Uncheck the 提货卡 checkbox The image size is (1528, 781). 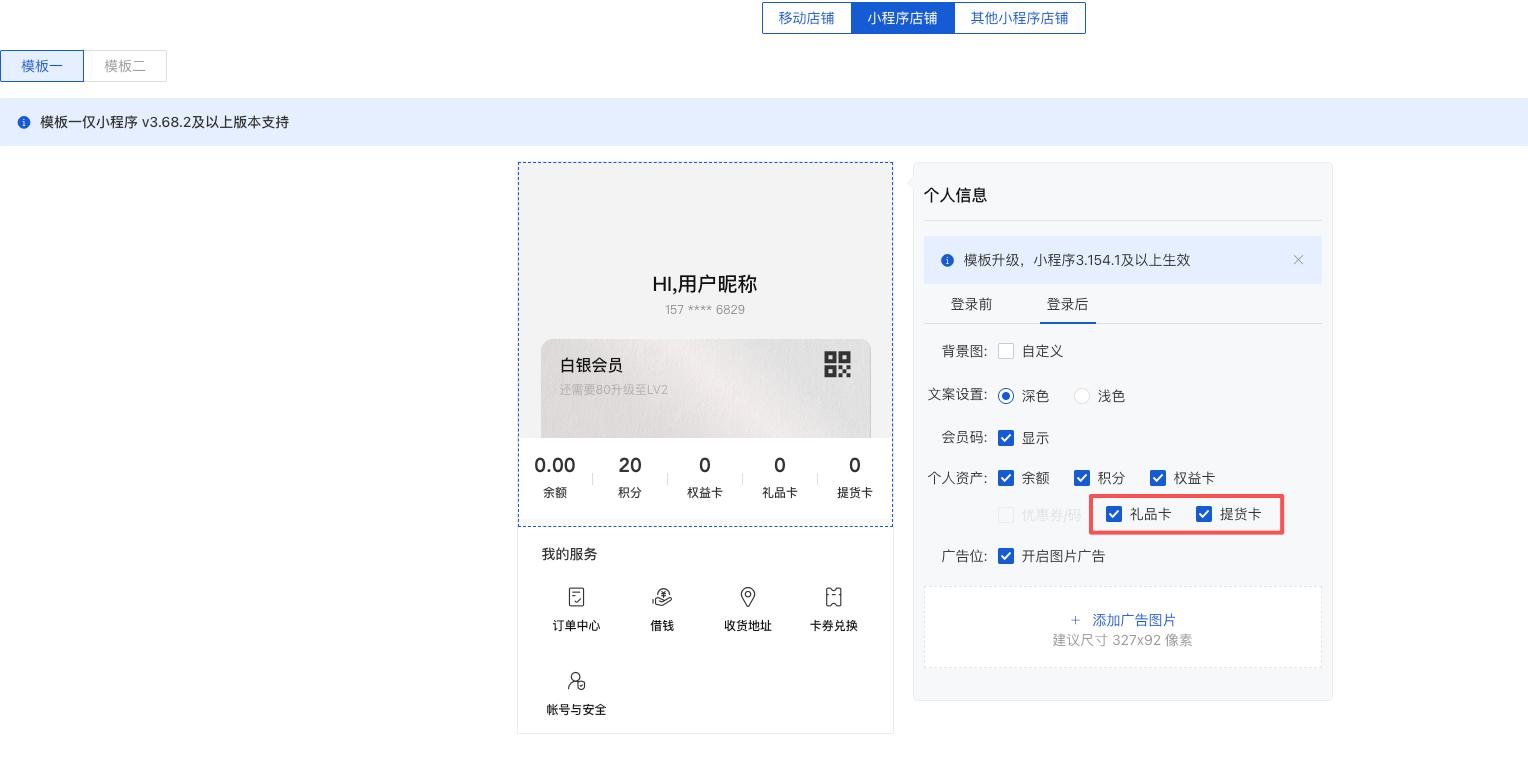[x=1204, y=514]
